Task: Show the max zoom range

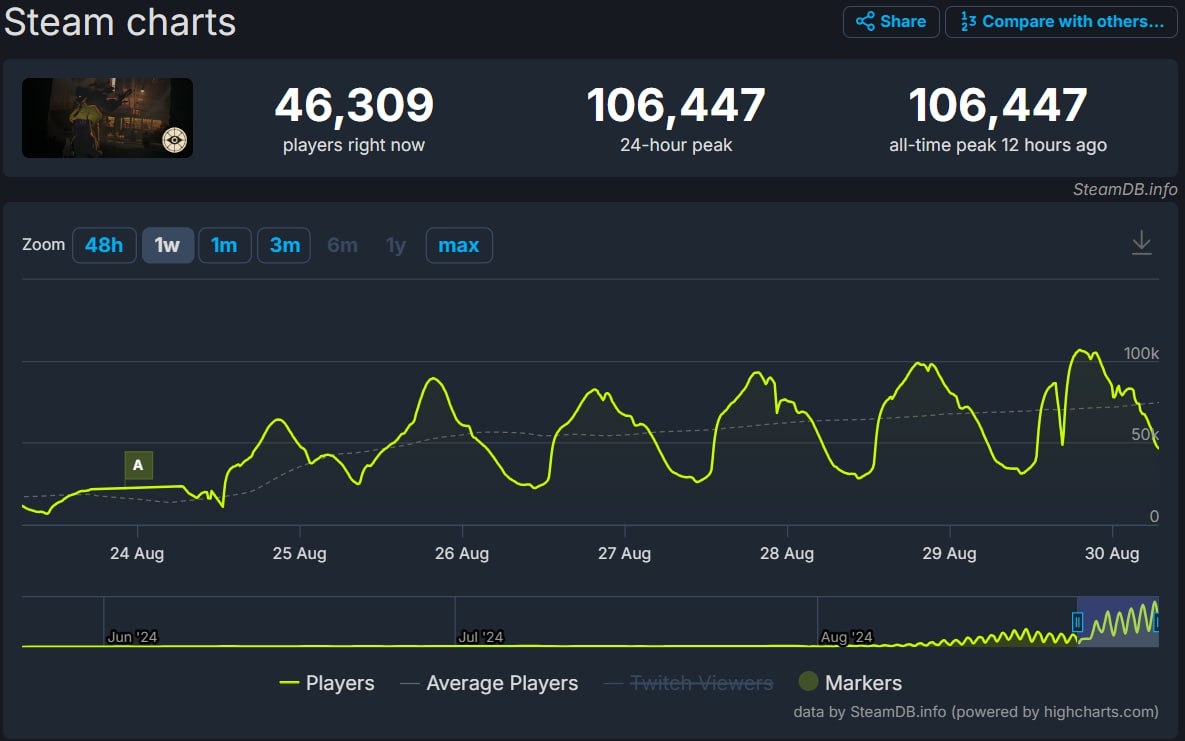Action: tap(458, 245)
